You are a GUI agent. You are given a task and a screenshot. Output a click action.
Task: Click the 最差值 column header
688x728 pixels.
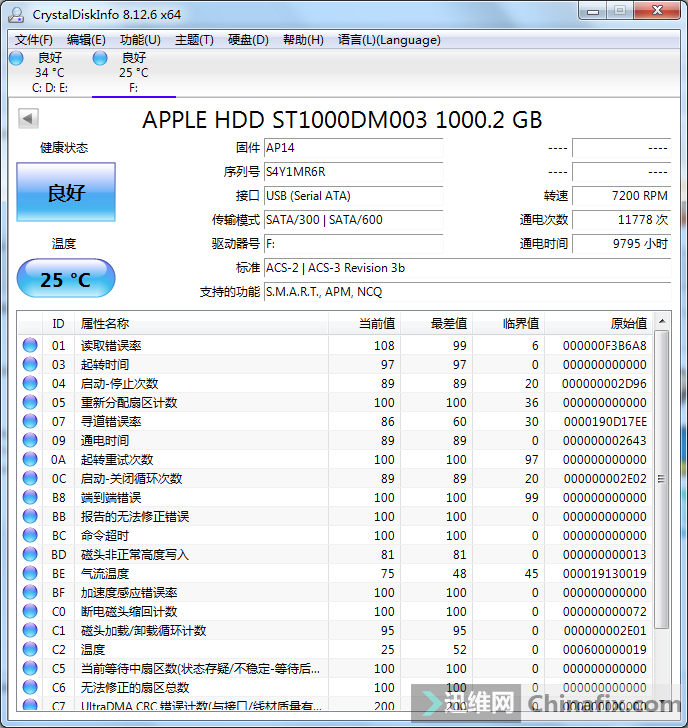[436, 324]
